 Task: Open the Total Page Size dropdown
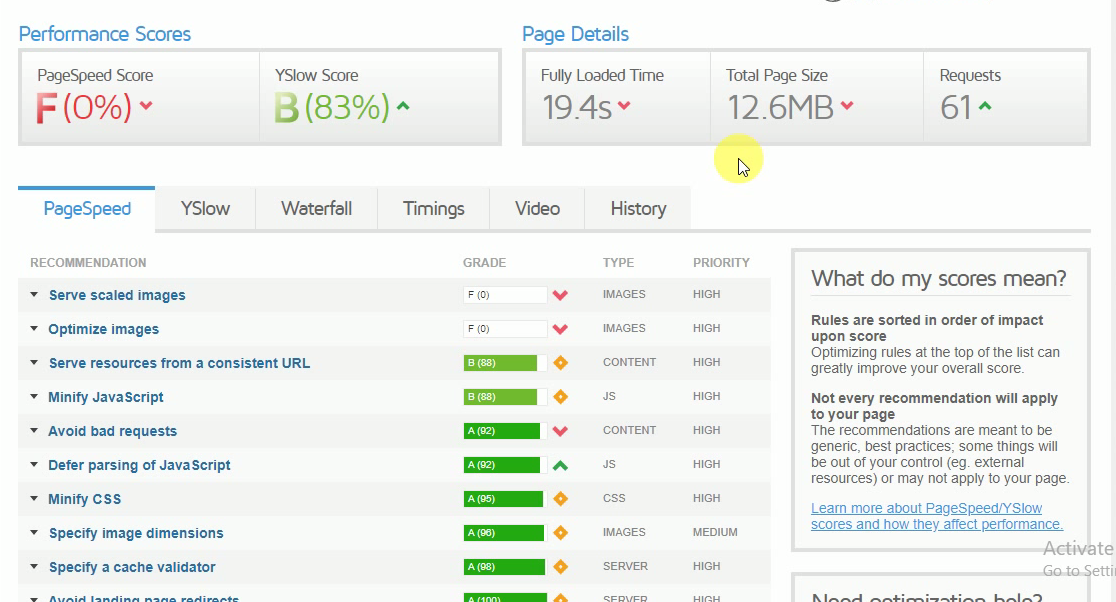tap(848, 104)
